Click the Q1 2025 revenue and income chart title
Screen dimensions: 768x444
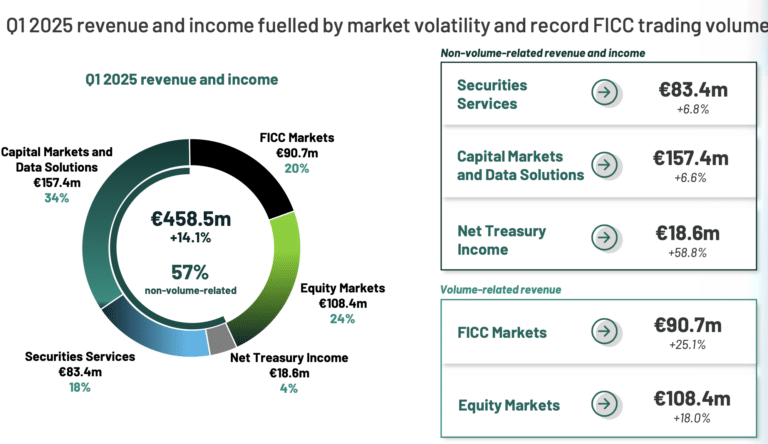click(182, 79)
